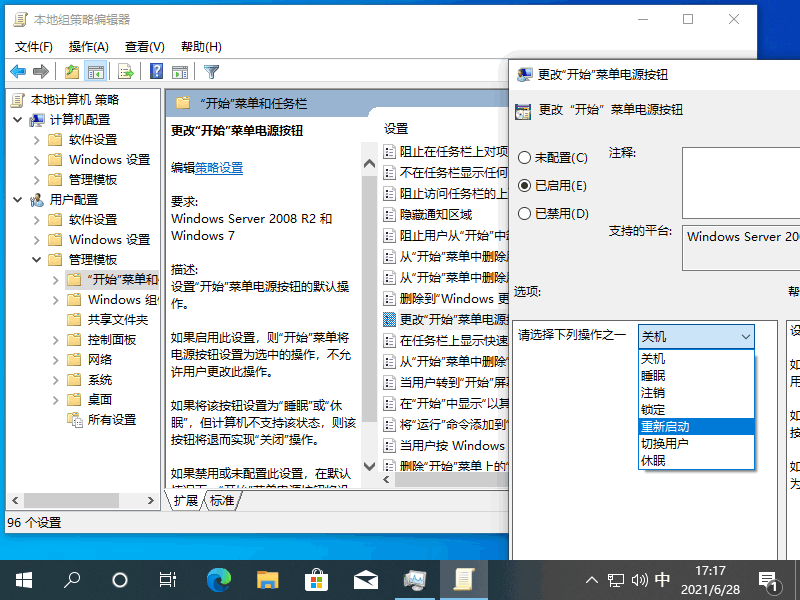
Task: Click the performance monitor taskbar icon
Action: click(415, 580)
